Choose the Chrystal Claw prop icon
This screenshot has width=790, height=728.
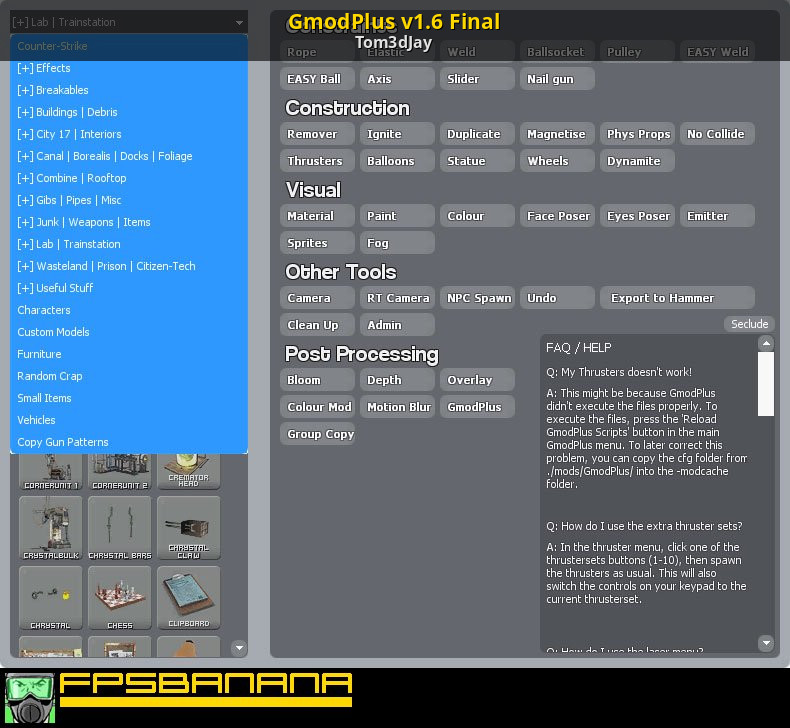pyautogui.click(x=189, y=528)
